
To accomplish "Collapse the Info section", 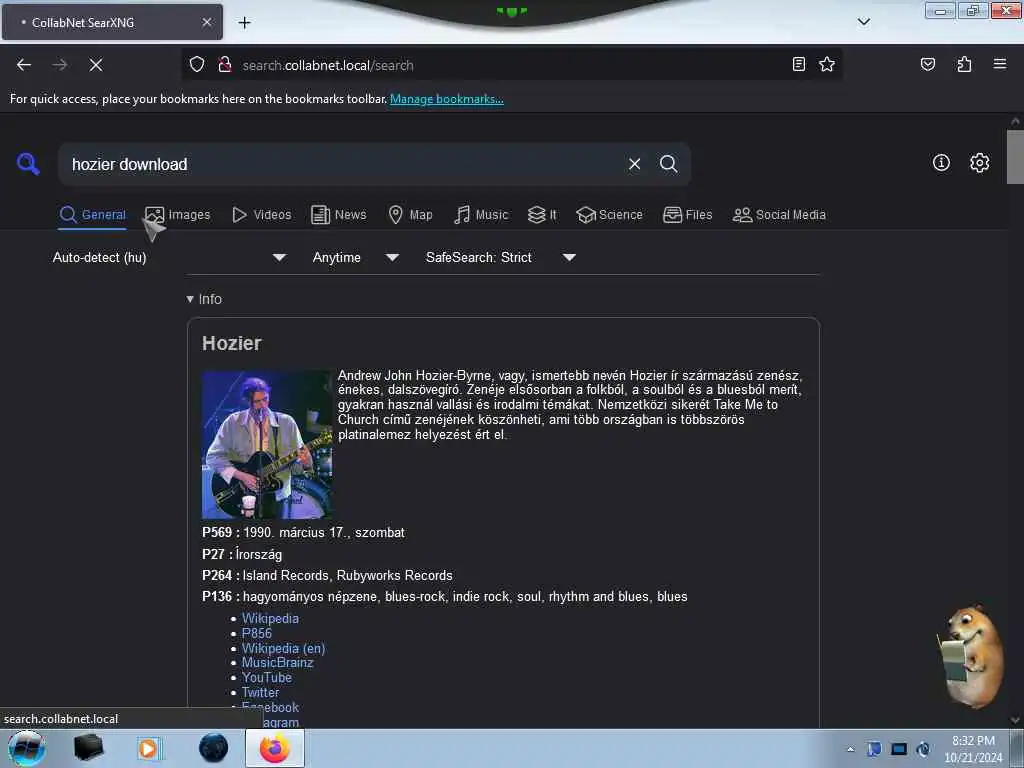I will [204, 299].
